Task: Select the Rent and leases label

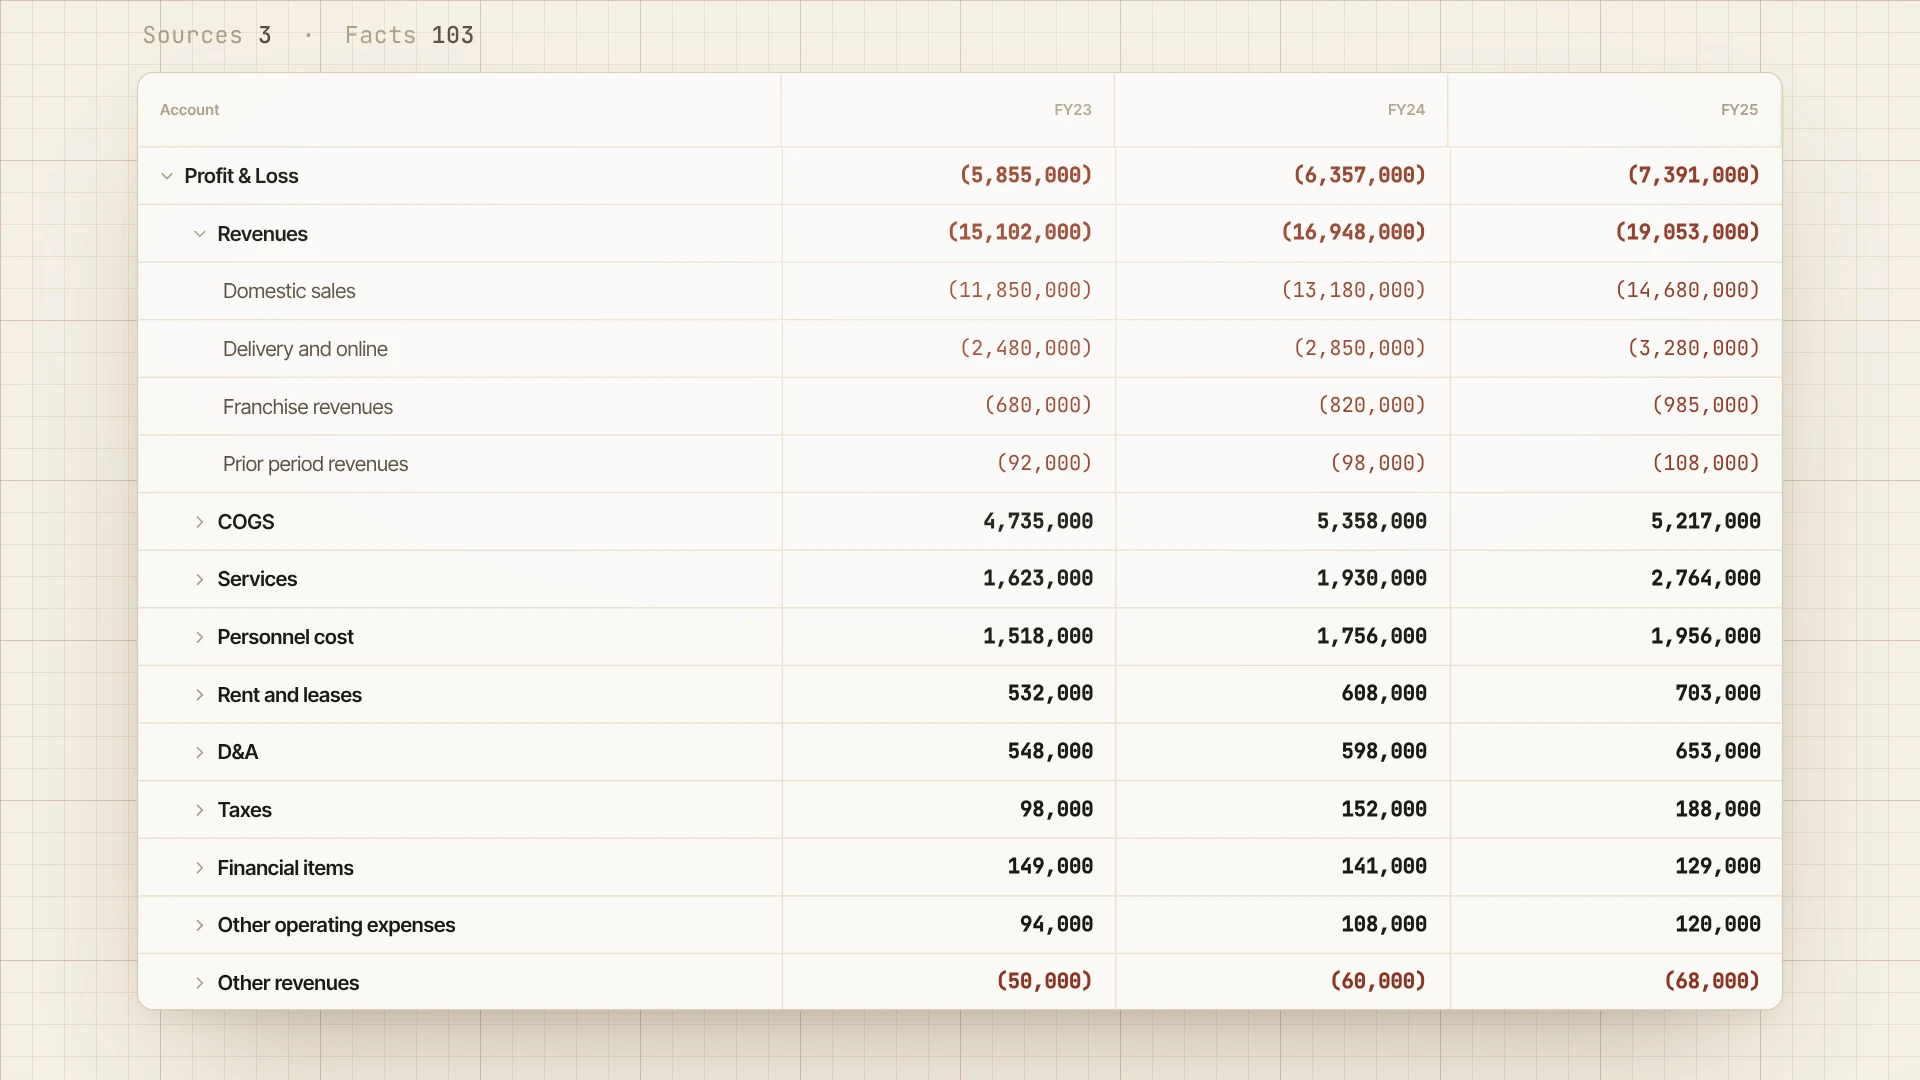Action: (x=289, y=695)
